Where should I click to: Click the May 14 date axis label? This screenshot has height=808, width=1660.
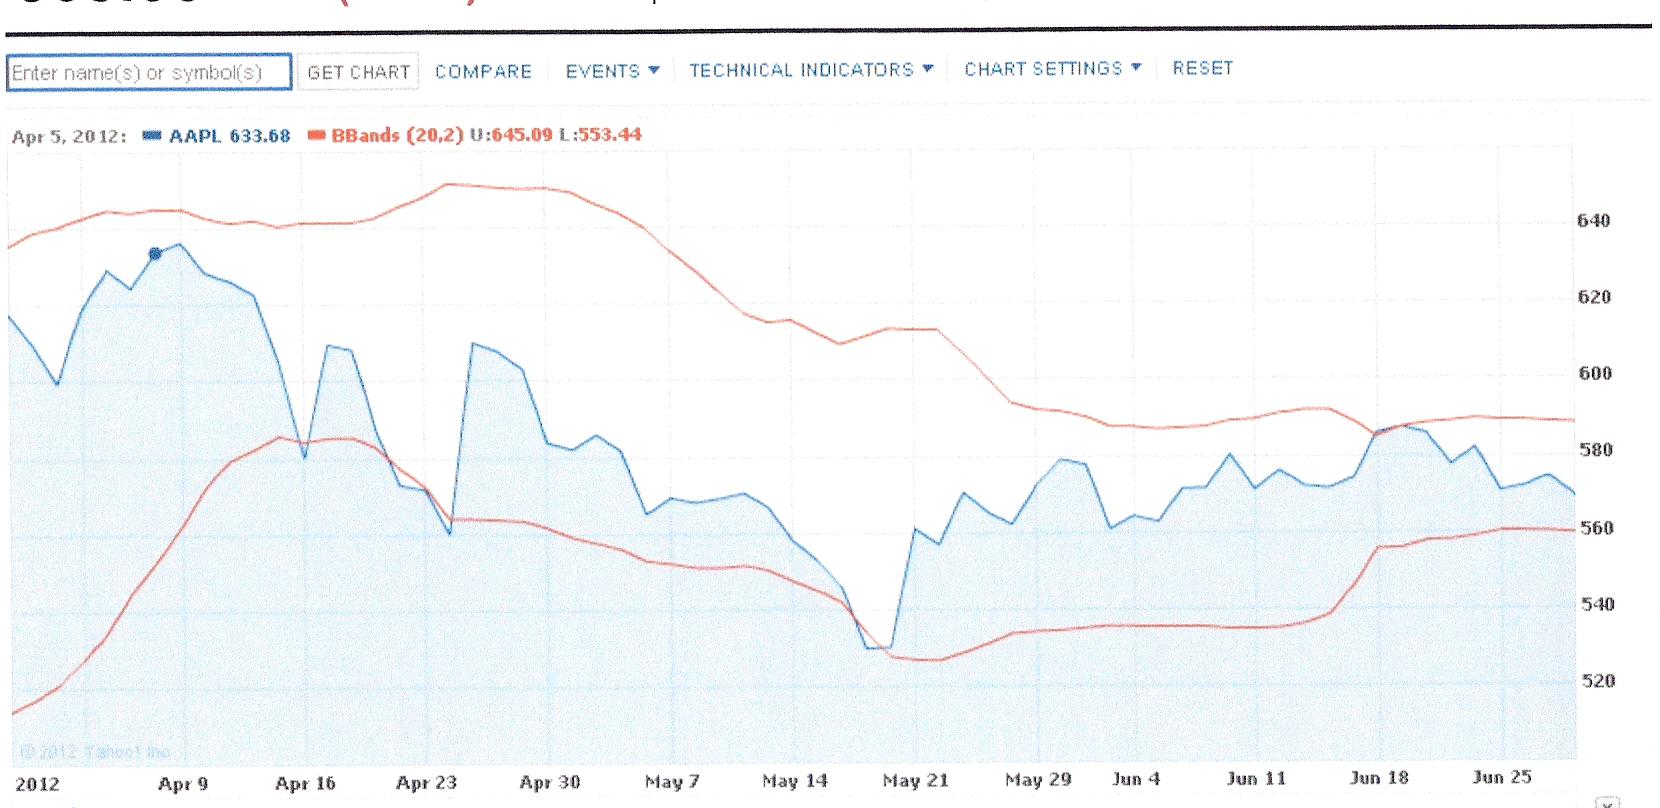[795, 781]
